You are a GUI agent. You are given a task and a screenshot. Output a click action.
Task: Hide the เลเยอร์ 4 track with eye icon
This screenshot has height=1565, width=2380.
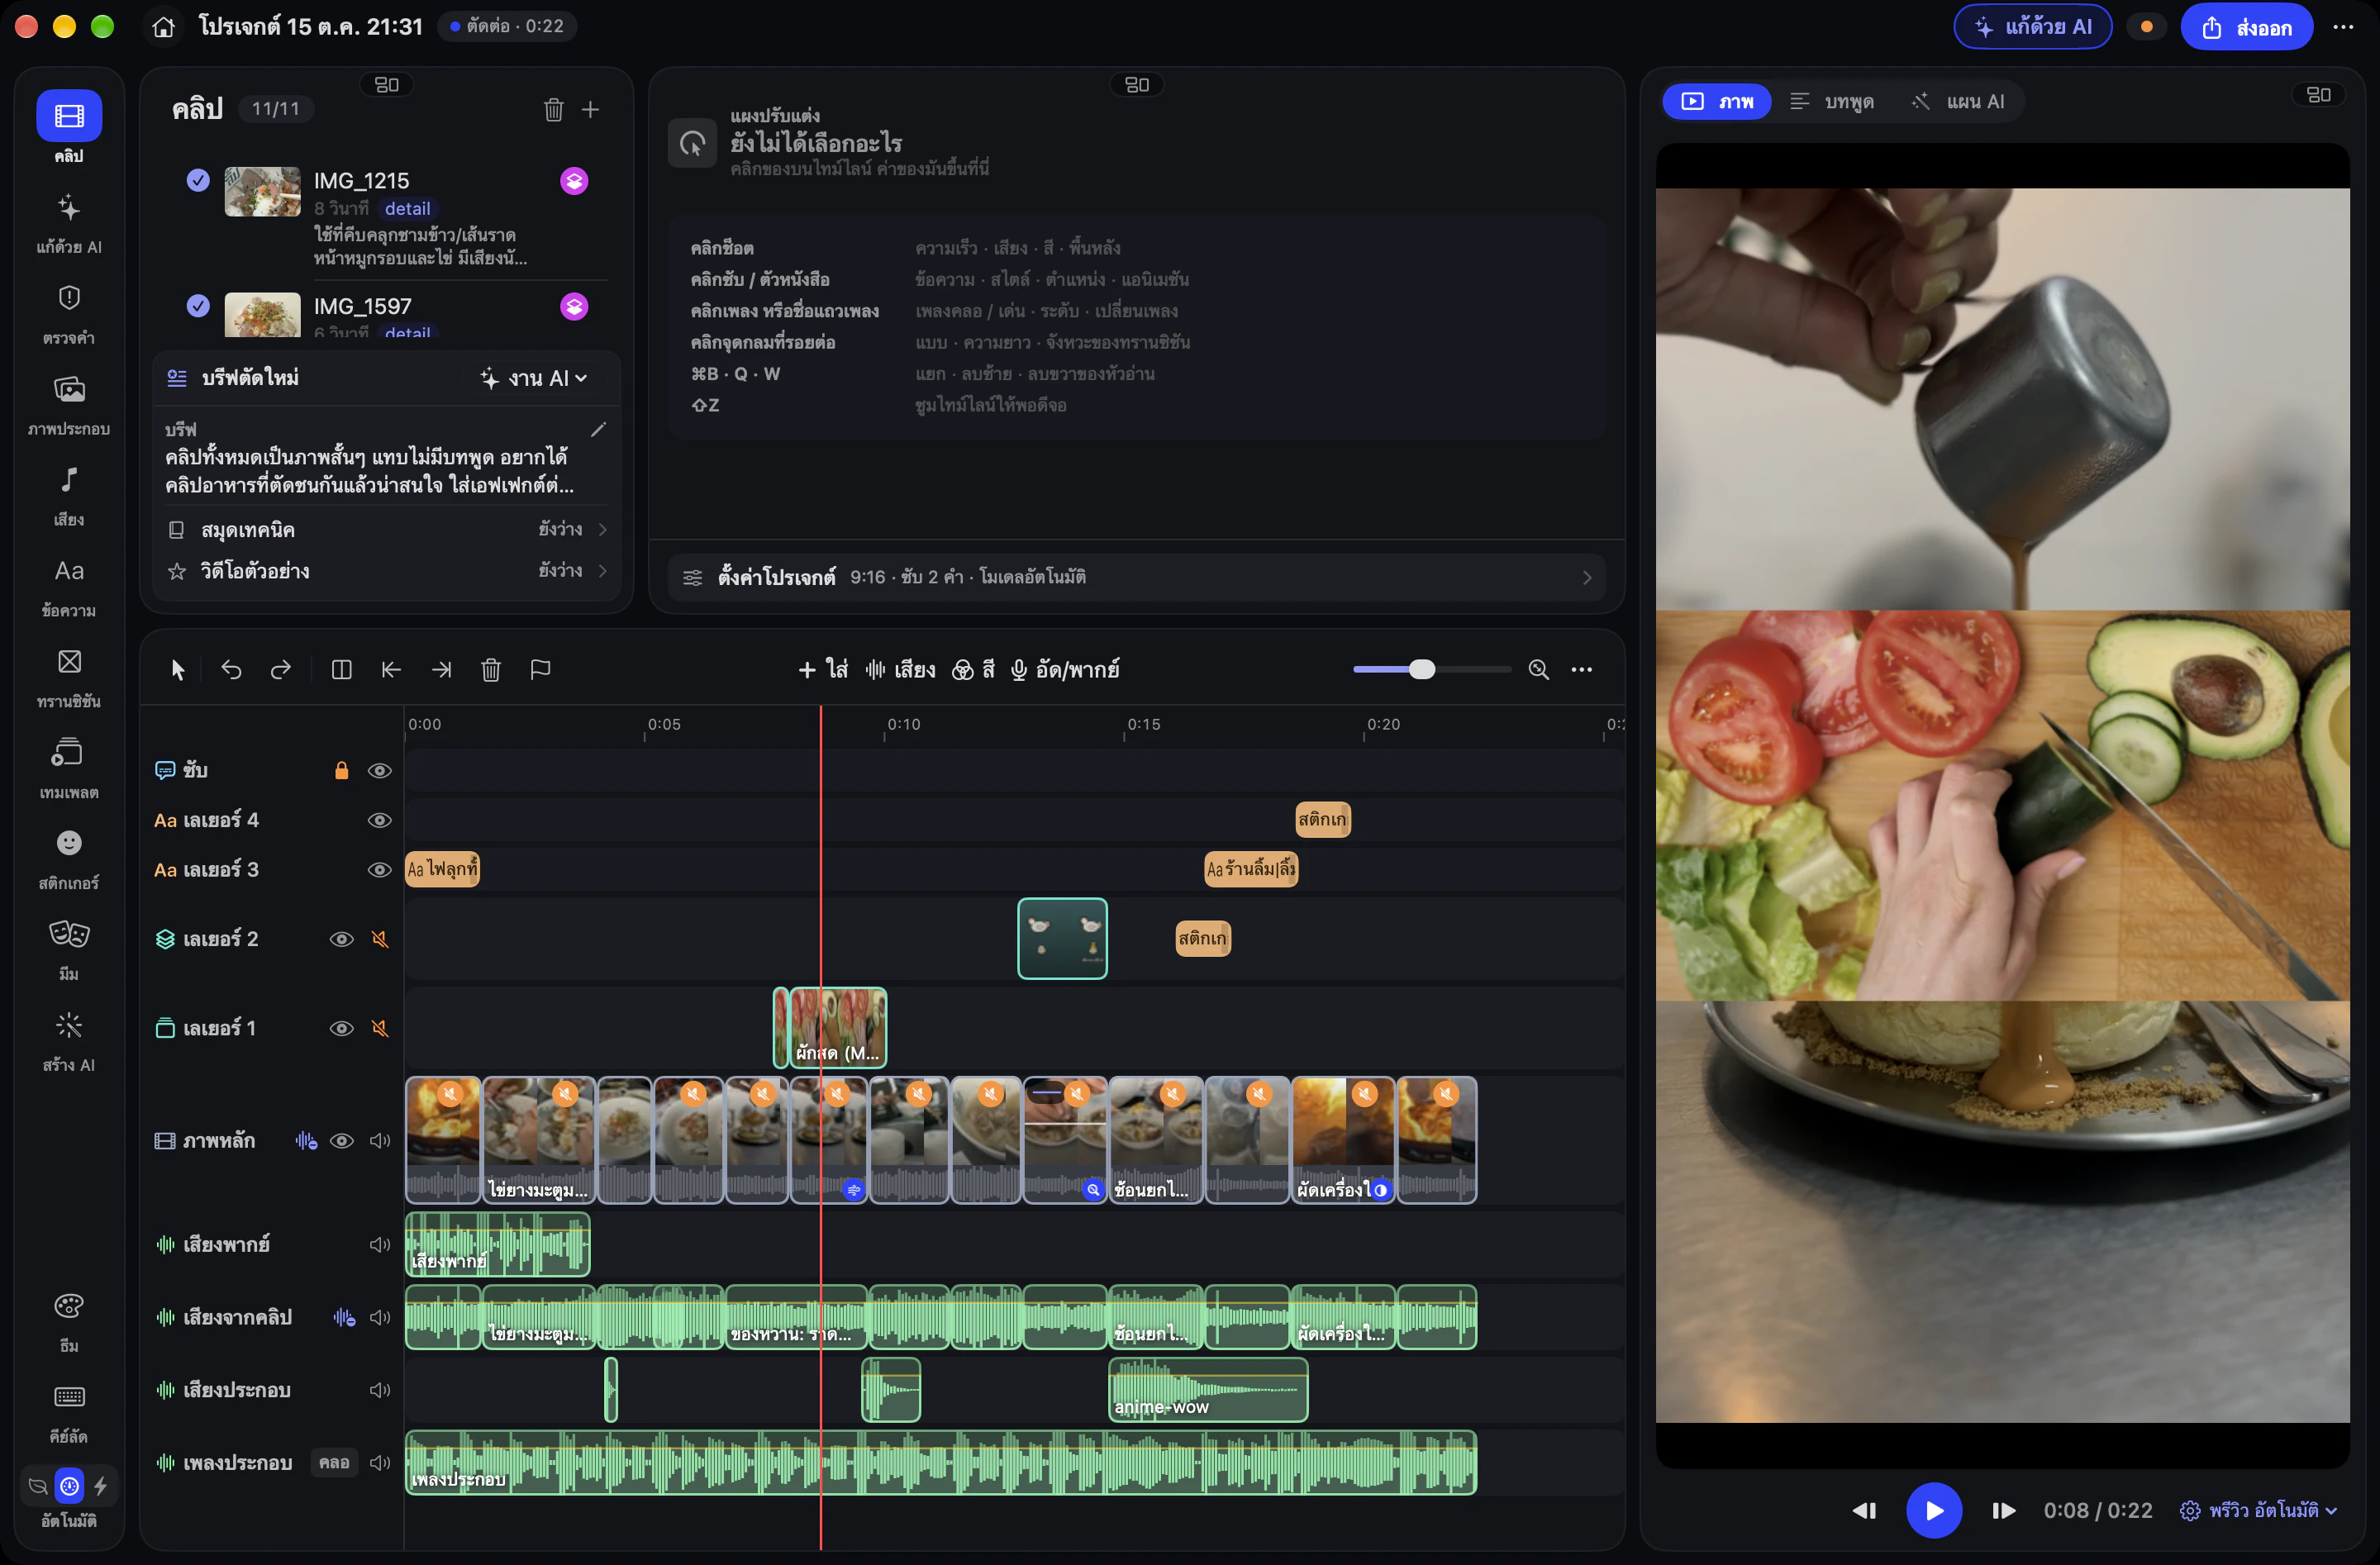379,820
